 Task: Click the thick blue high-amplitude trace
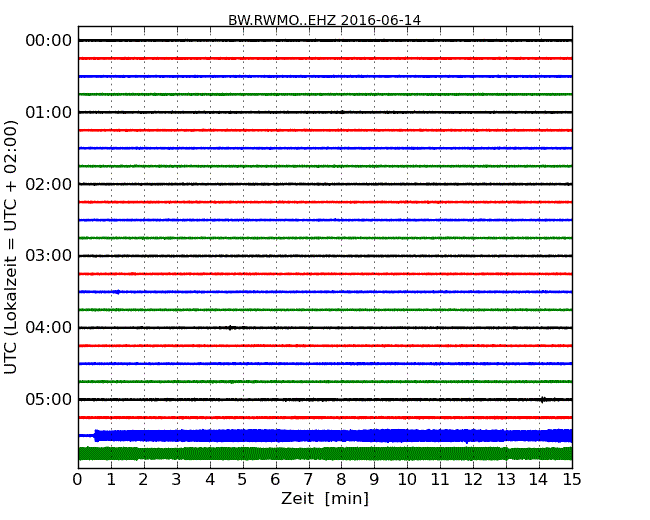pyautogui.click(x=334, y=436)
